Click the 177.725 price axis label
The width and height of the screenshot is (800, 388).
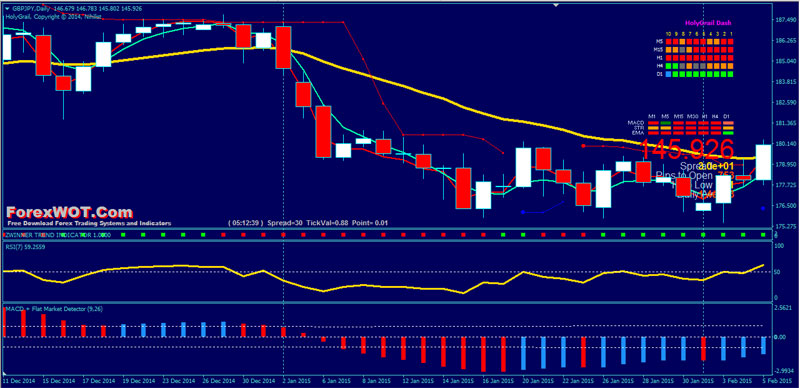(786, 185)
